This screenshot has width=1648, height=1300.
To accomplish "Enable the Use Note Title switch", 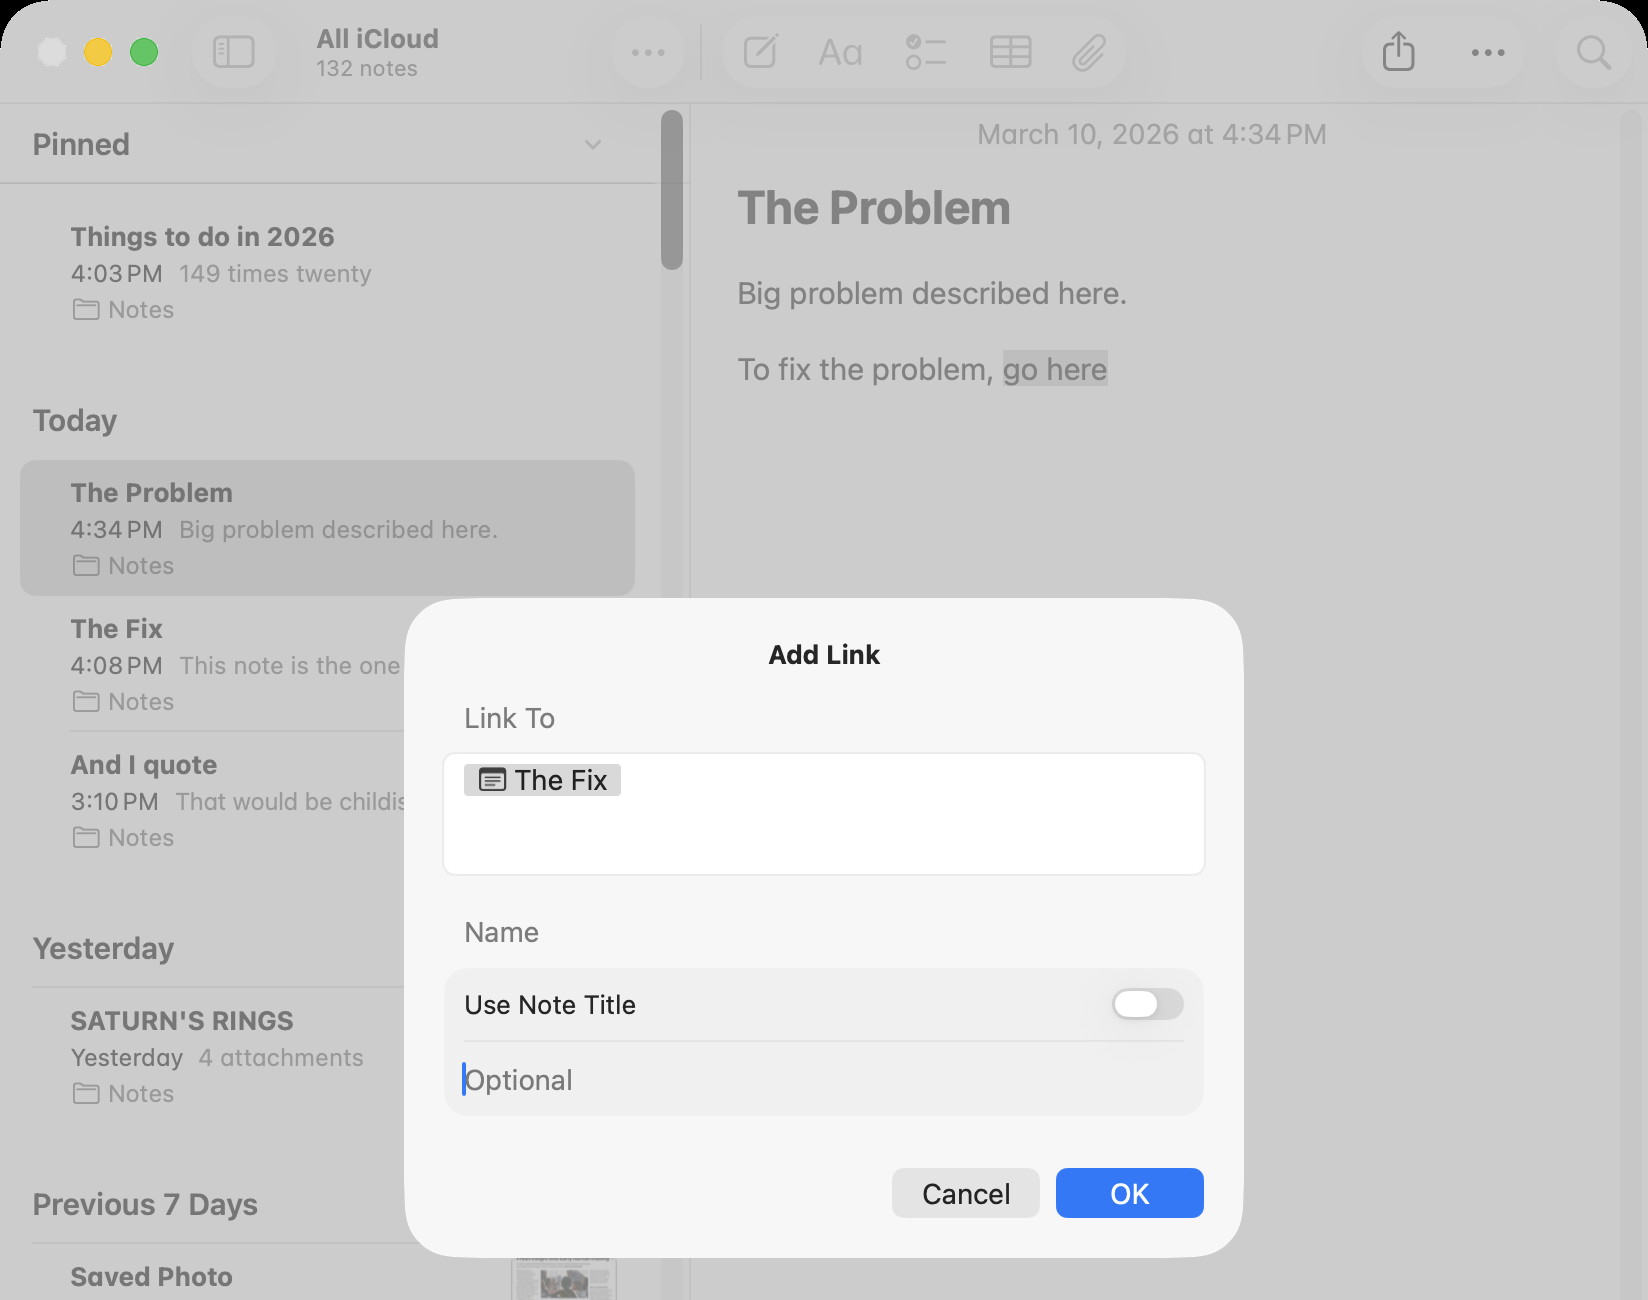I will (1147, 1004).
